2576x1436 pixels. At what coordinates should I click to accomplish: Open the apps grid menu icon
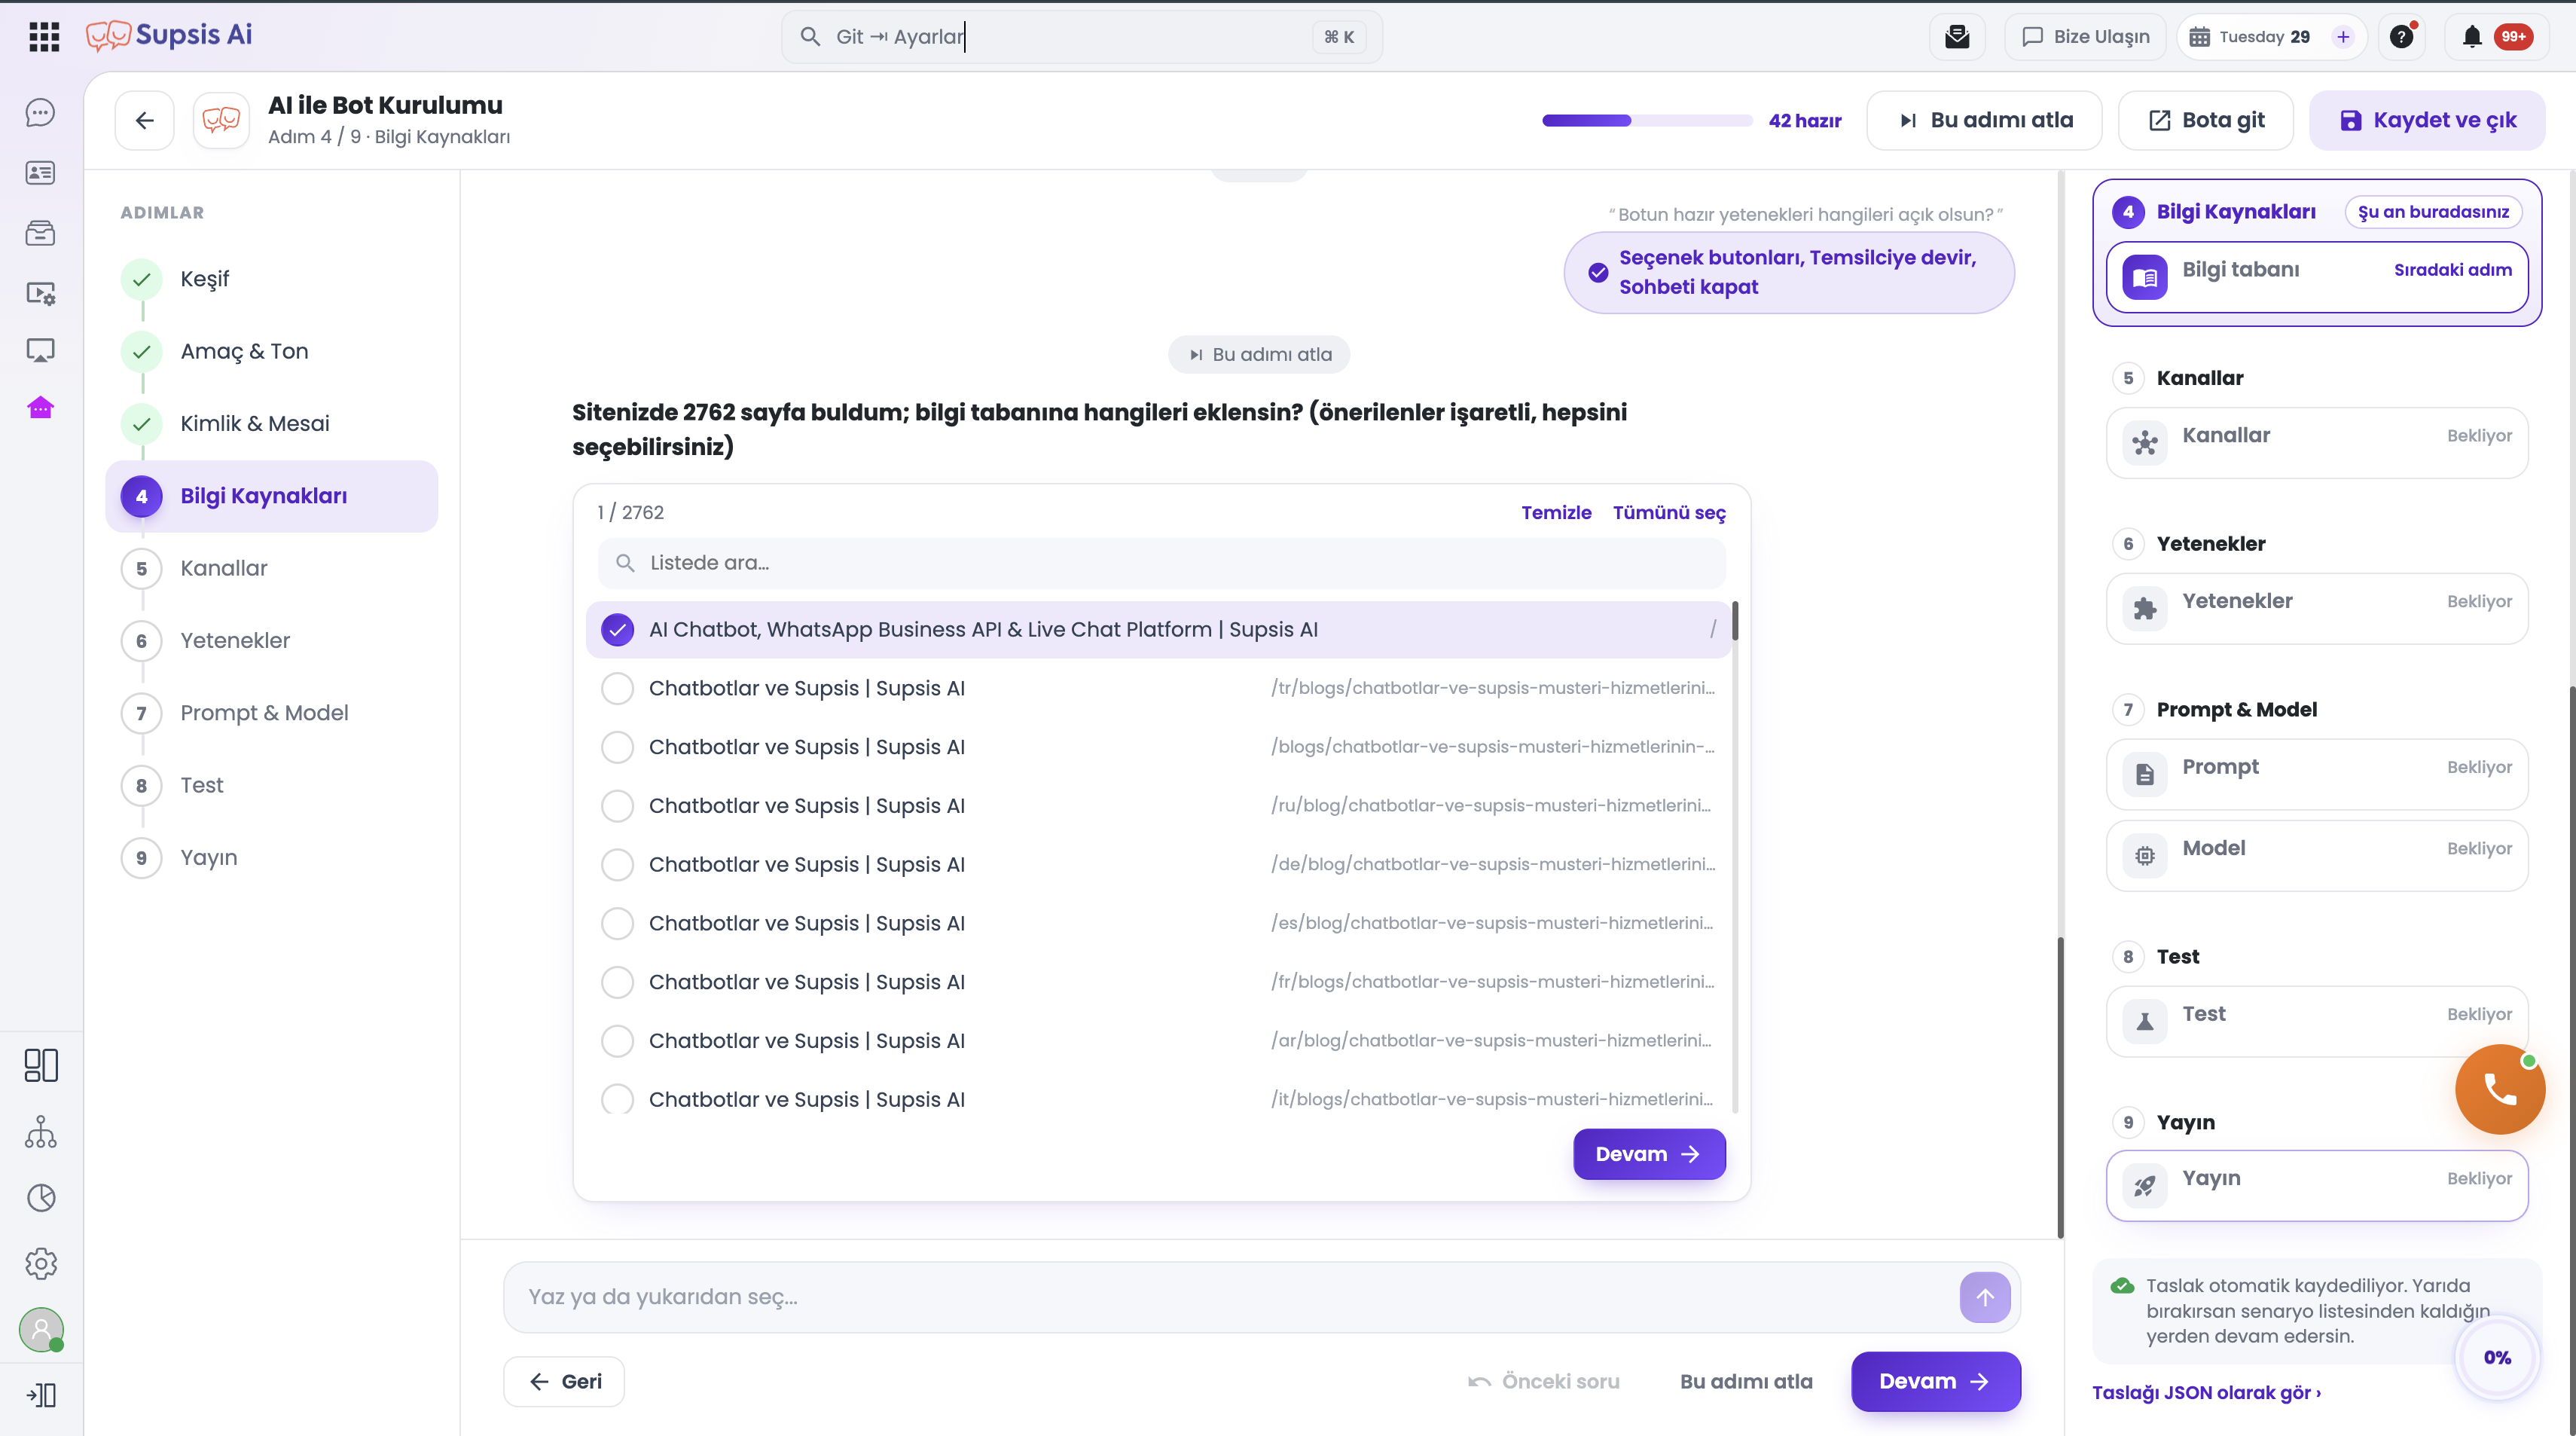[44, 37]
